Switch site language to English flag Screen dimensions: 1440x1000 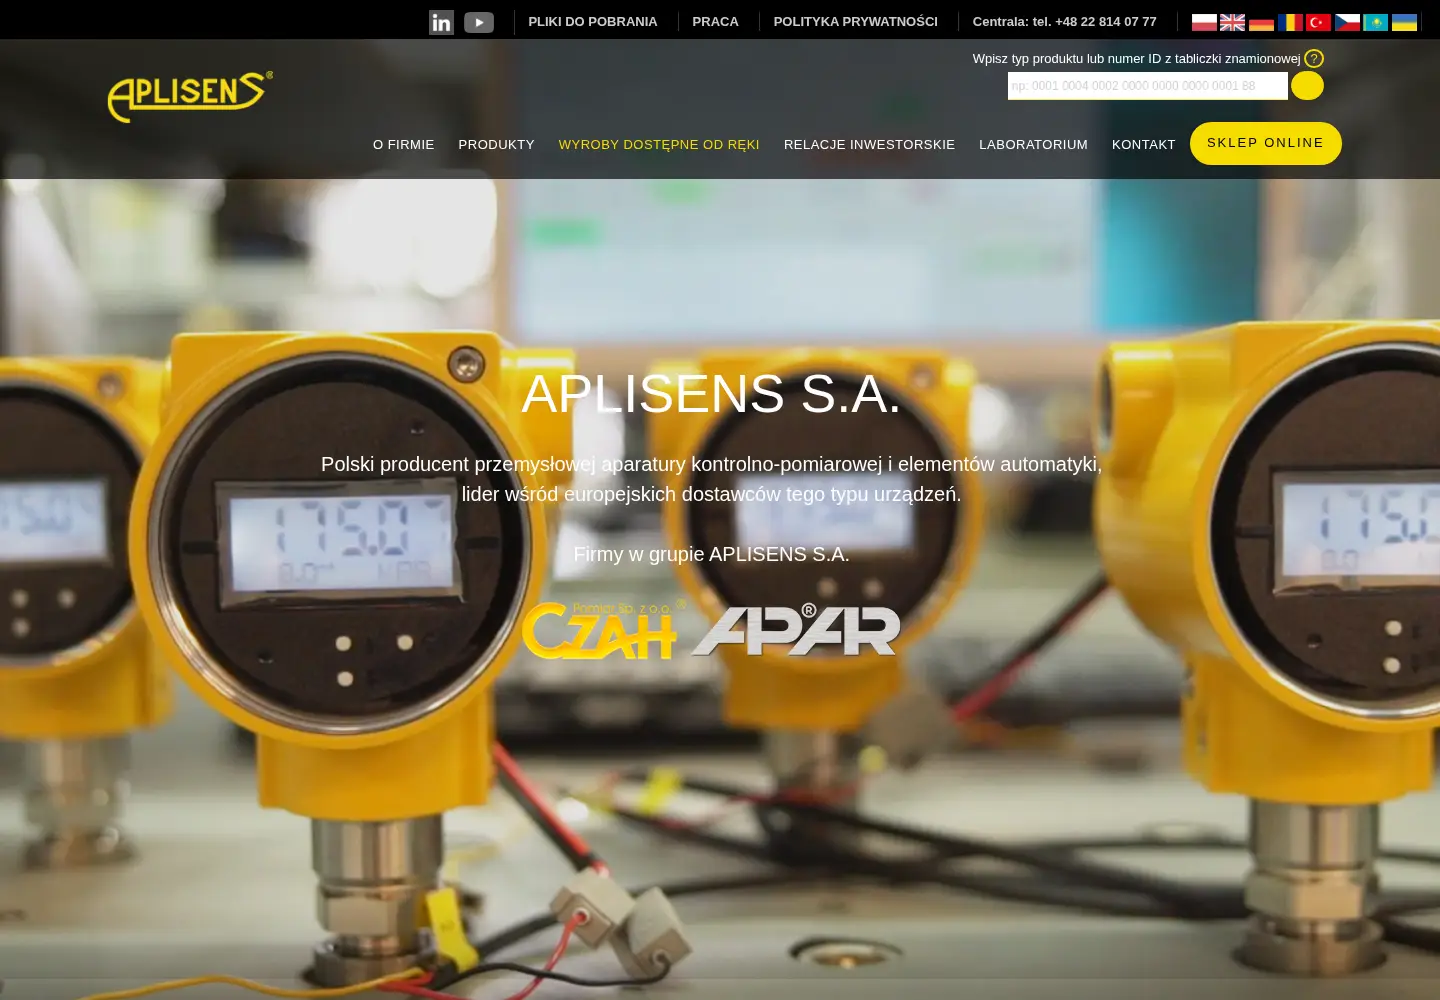click(1233, 22)
